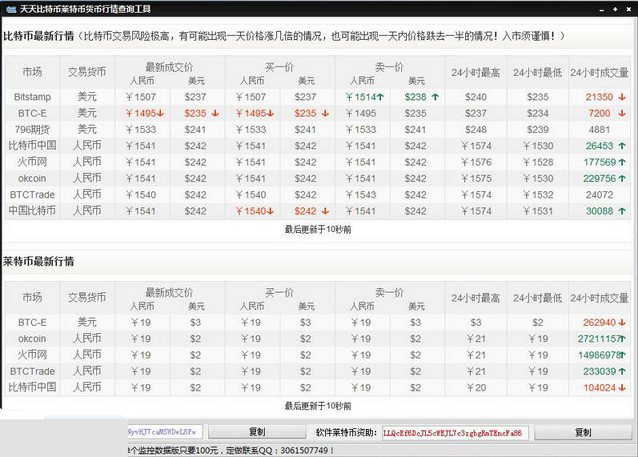Click green up arrow next to okcoin 229756 volume
638x457 pixels.
tap(622, 178)
